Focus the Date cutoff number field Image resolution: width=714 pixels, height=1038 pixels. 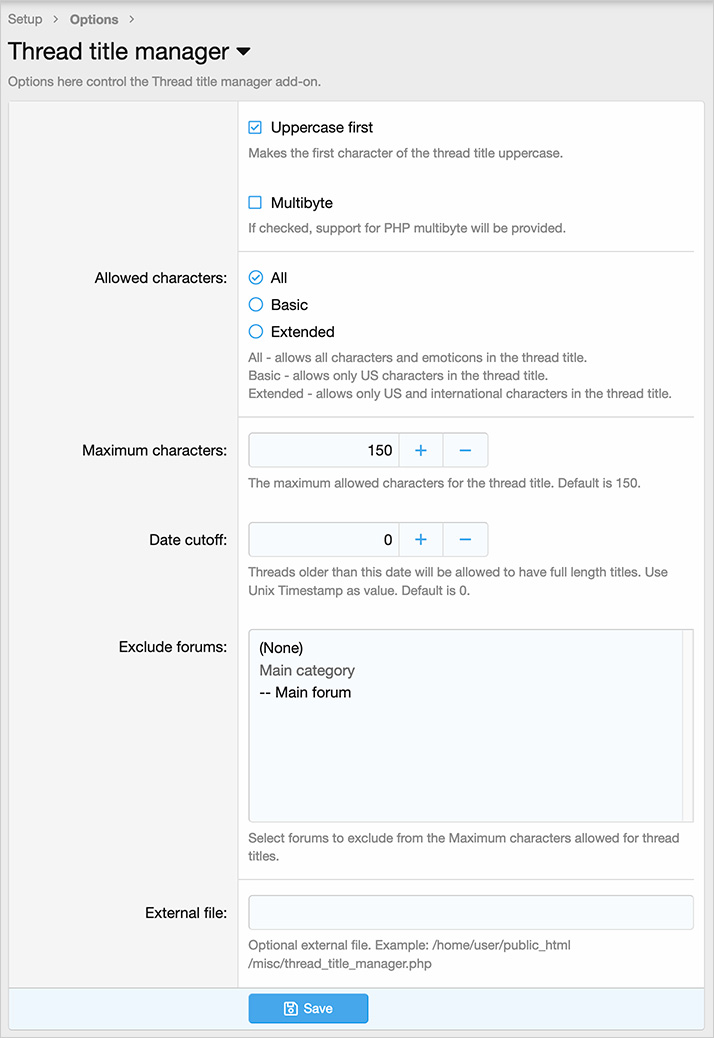click(x=323, y=540)
